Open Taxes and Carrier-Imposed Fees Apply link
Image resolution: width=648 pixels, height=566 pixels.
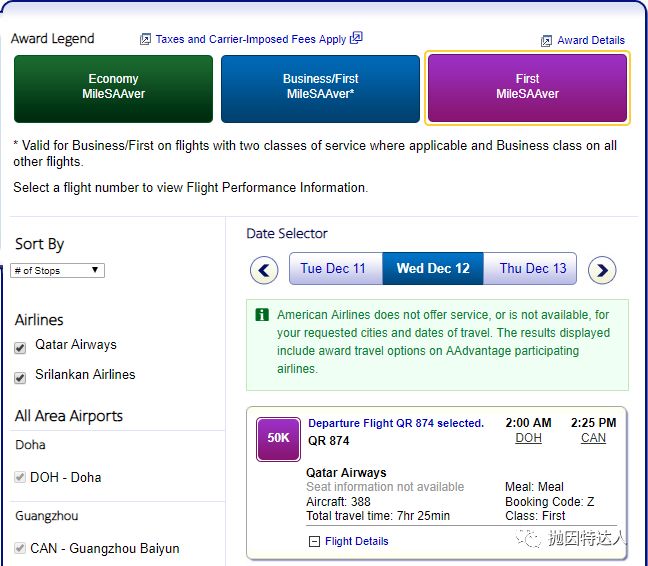coord(251,39)
